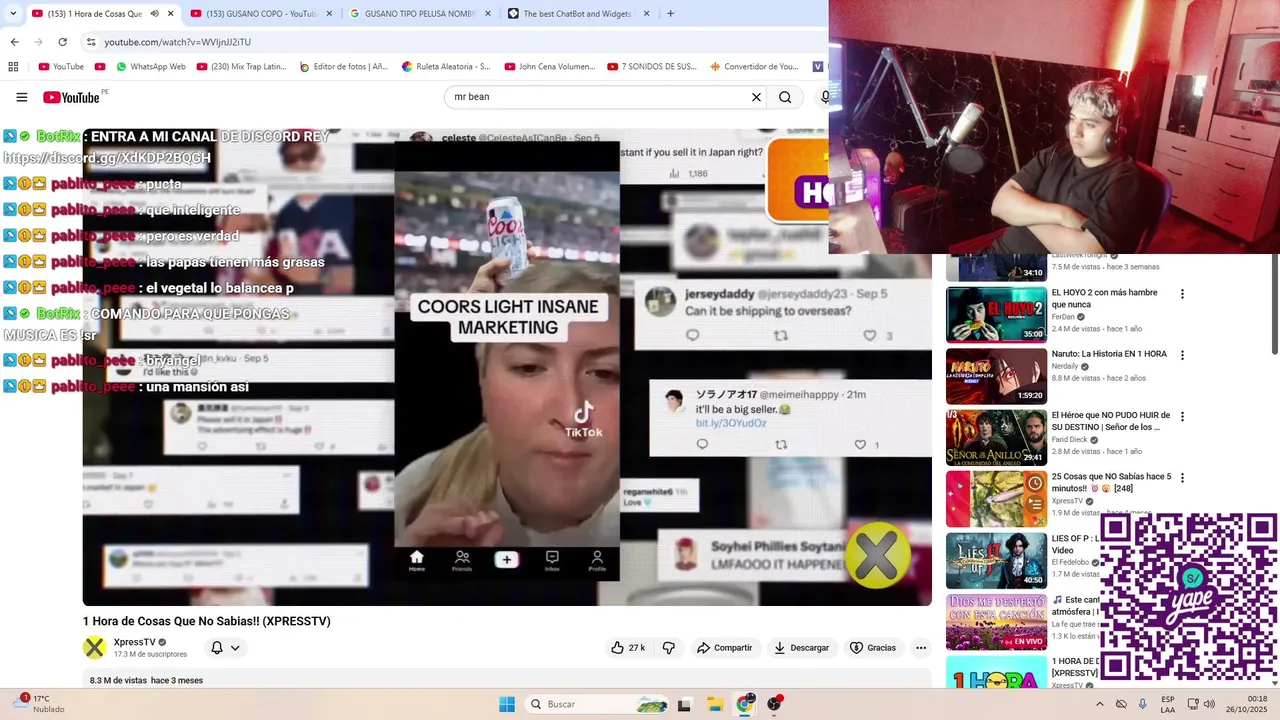
Task: Open the WhatsApp Web bookmark
Action: (150, 67)
